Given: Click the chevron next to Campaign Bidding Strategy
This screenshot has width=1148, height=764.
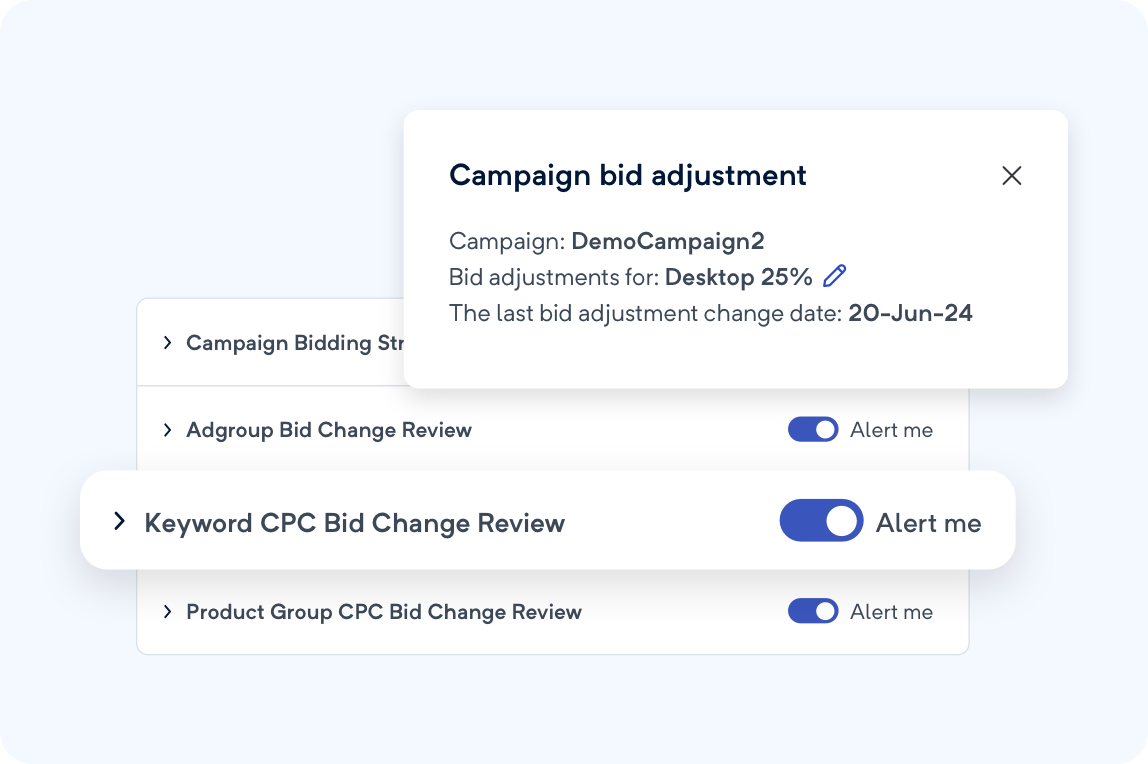Looking at the screenshot, I should click(x=166, y=342).
